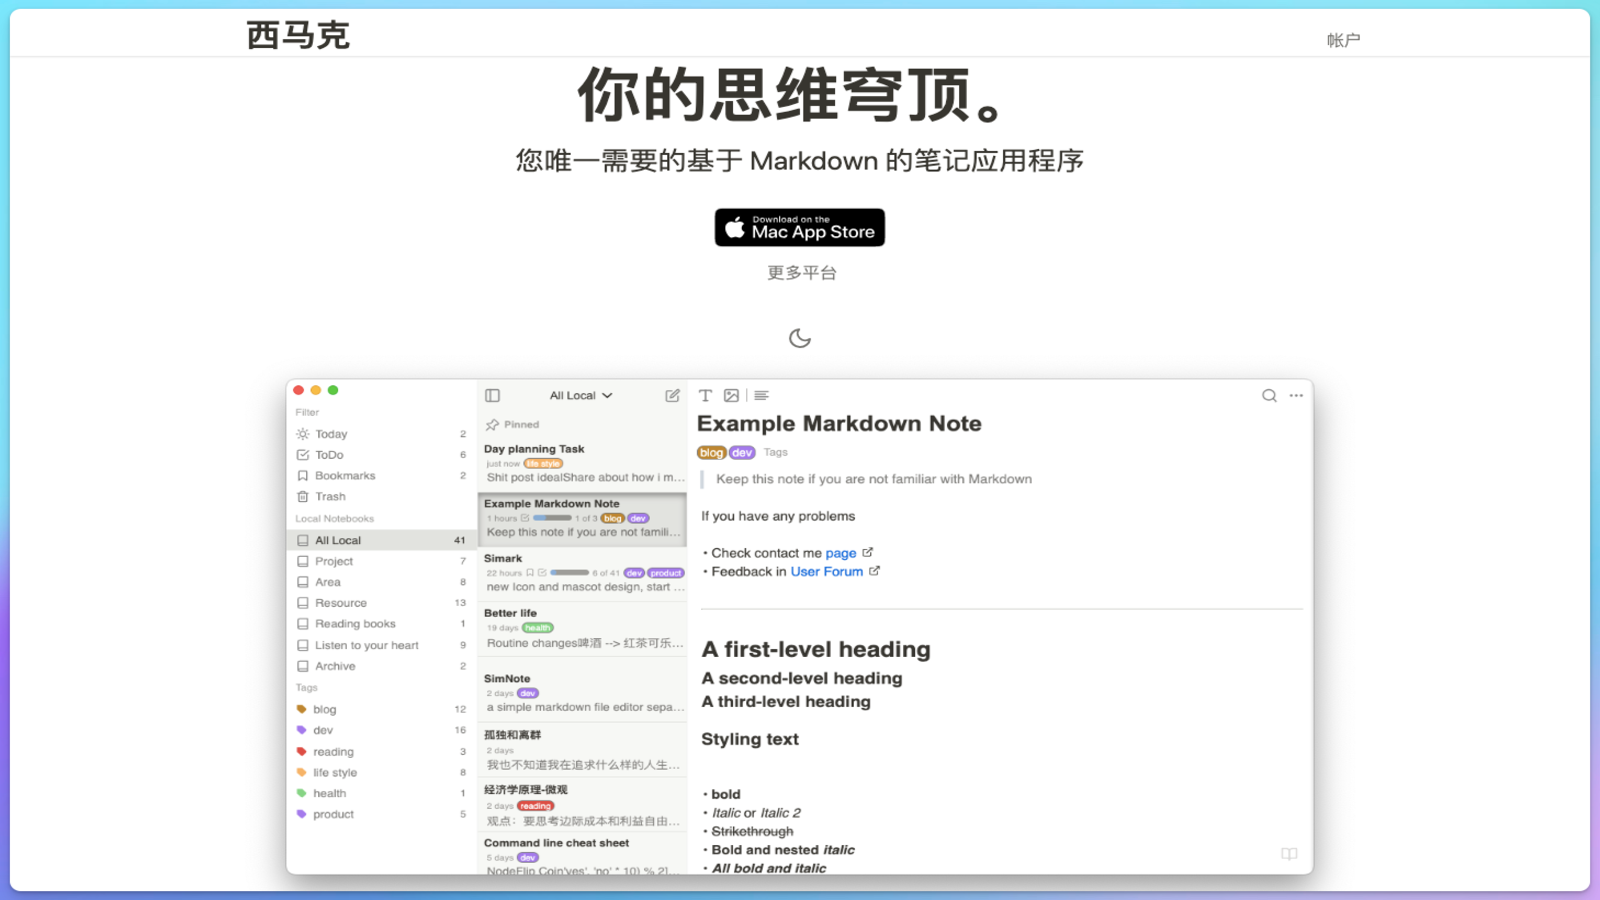Select the Today filter in the sidebar
This screenshot has height=900, width=1600.
coord(330,433)
